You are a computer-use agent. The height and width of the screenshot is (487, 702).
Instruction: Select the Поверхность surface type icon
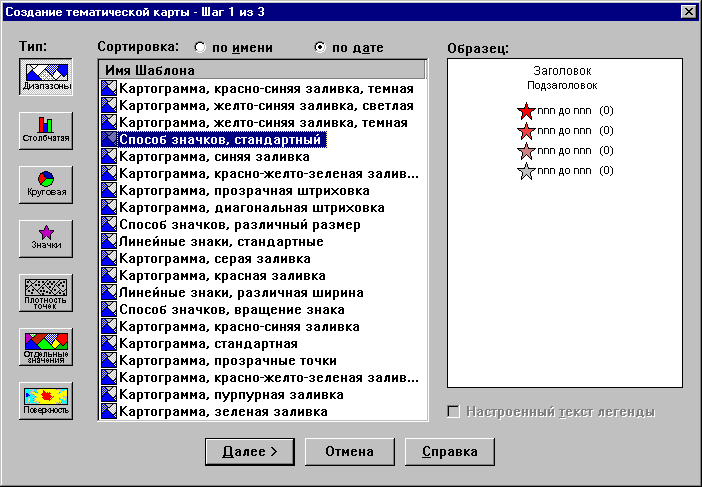[45, 400]
